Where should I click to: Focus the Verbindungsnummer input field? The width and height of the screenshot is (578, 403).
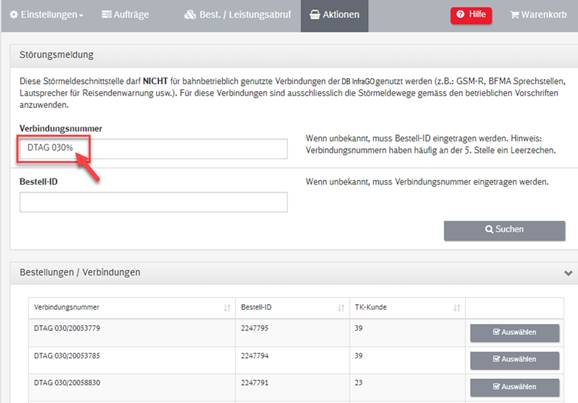pos(153,149)
